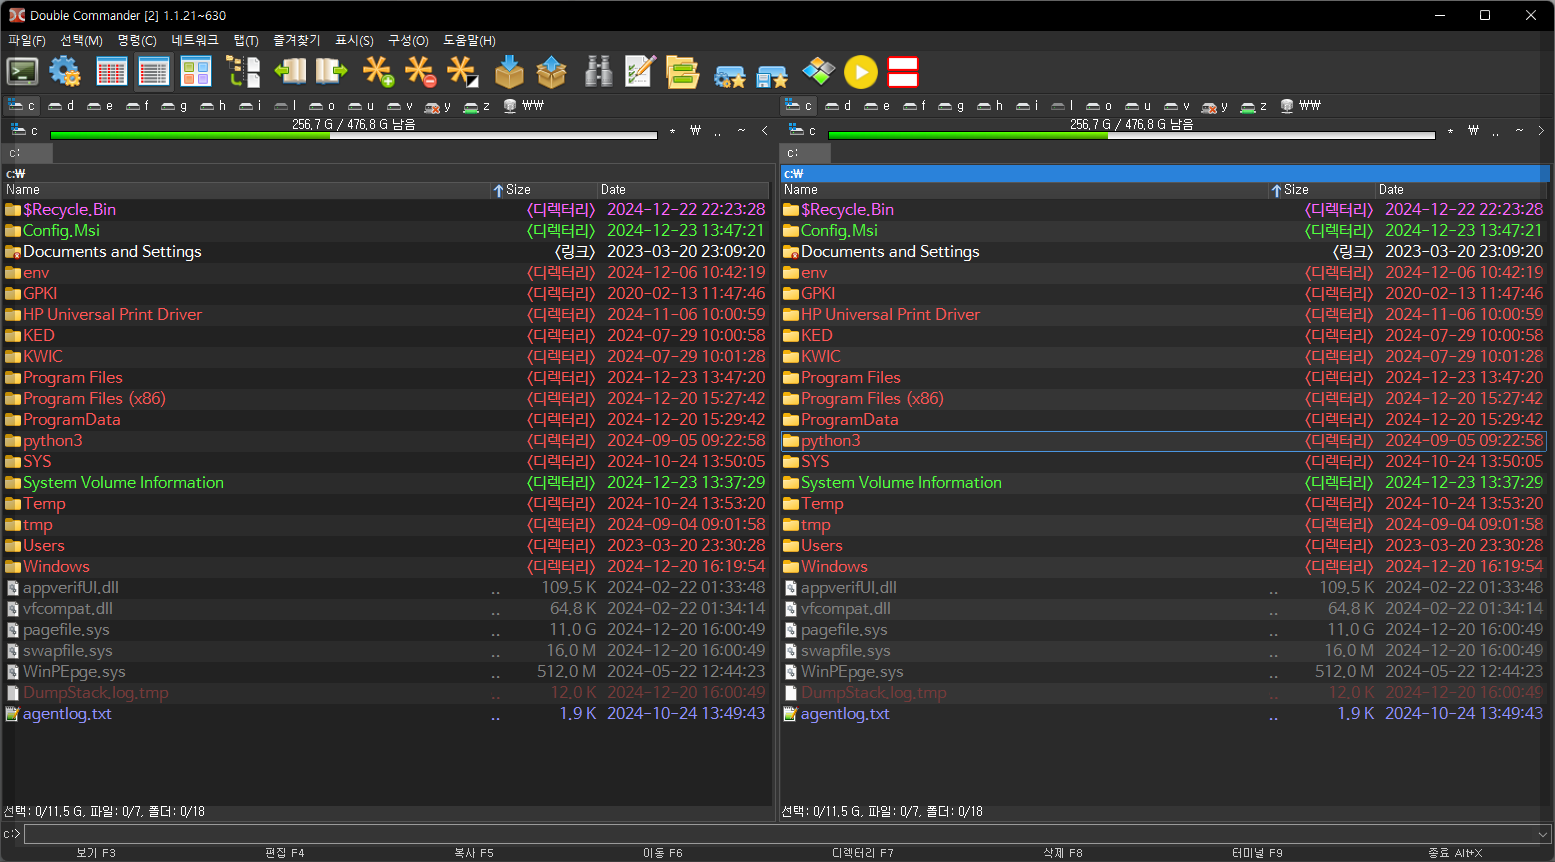Select drive u in the right drive bar
This screenshot has width=1555, height=862.
pyautogui.click(x=1138, y=105)
